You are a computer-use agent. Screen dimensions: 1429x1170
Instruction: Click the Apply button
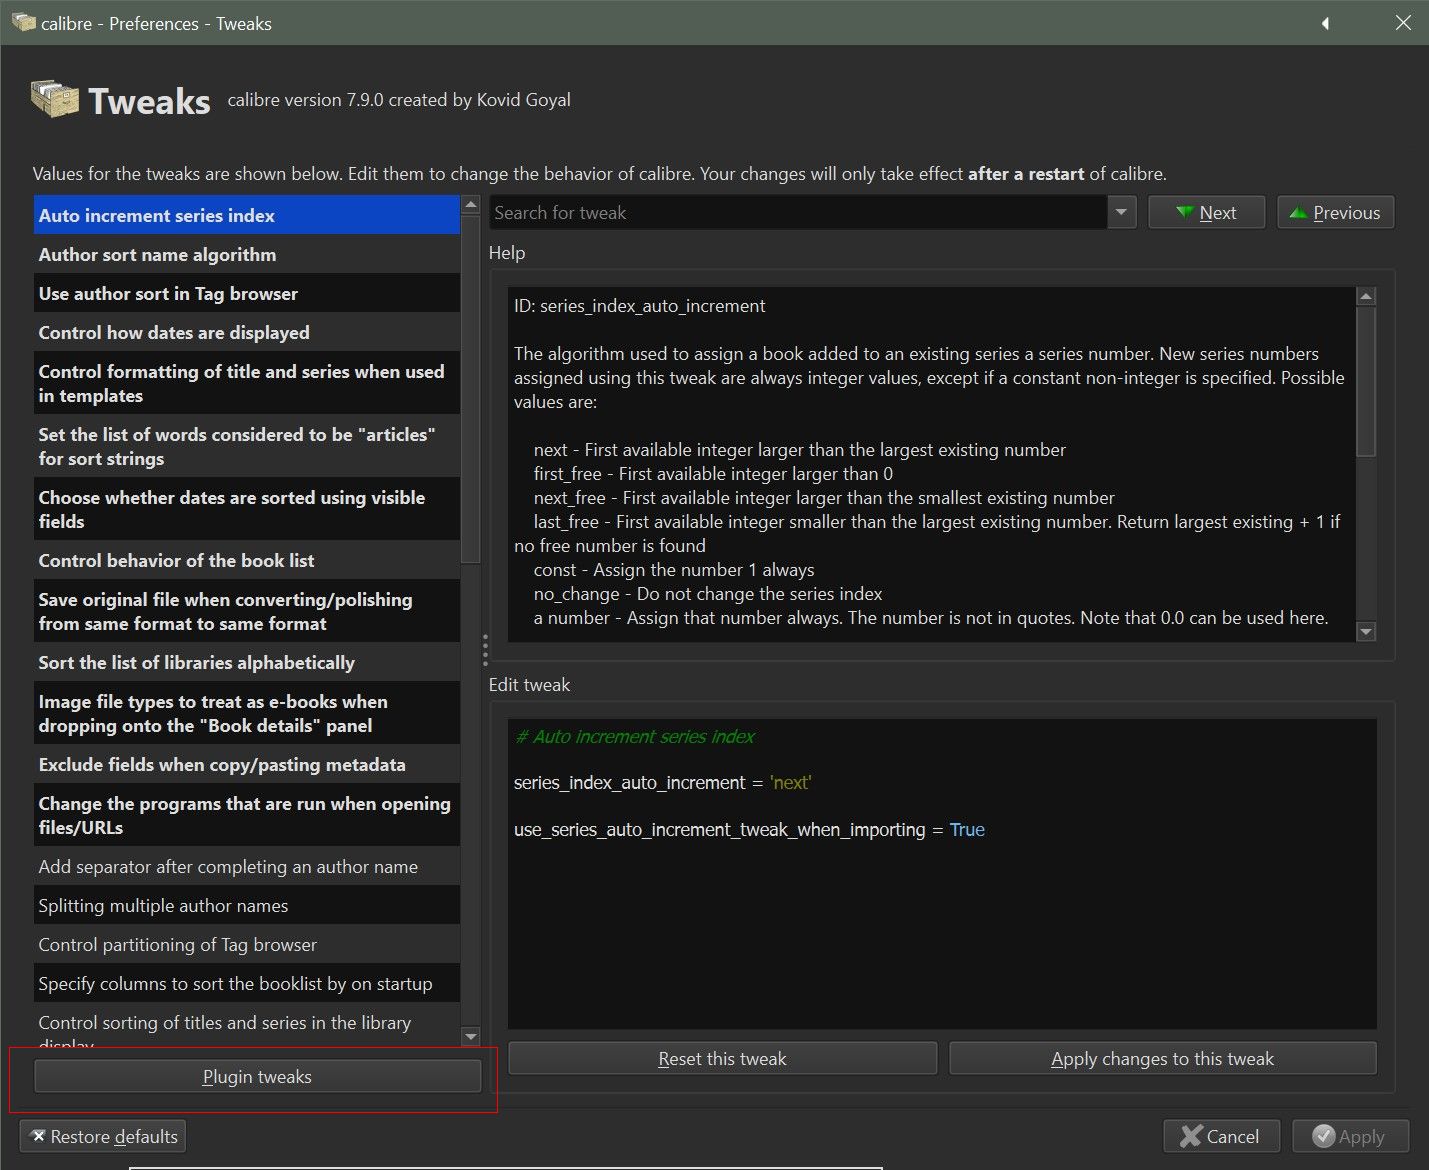pos(1350,1136)
